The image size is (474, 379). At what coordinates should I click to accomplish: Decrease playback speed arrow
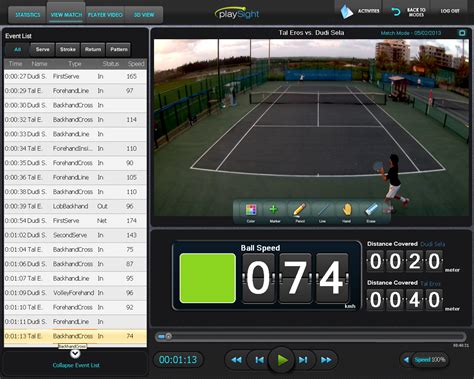click(406, 360)
